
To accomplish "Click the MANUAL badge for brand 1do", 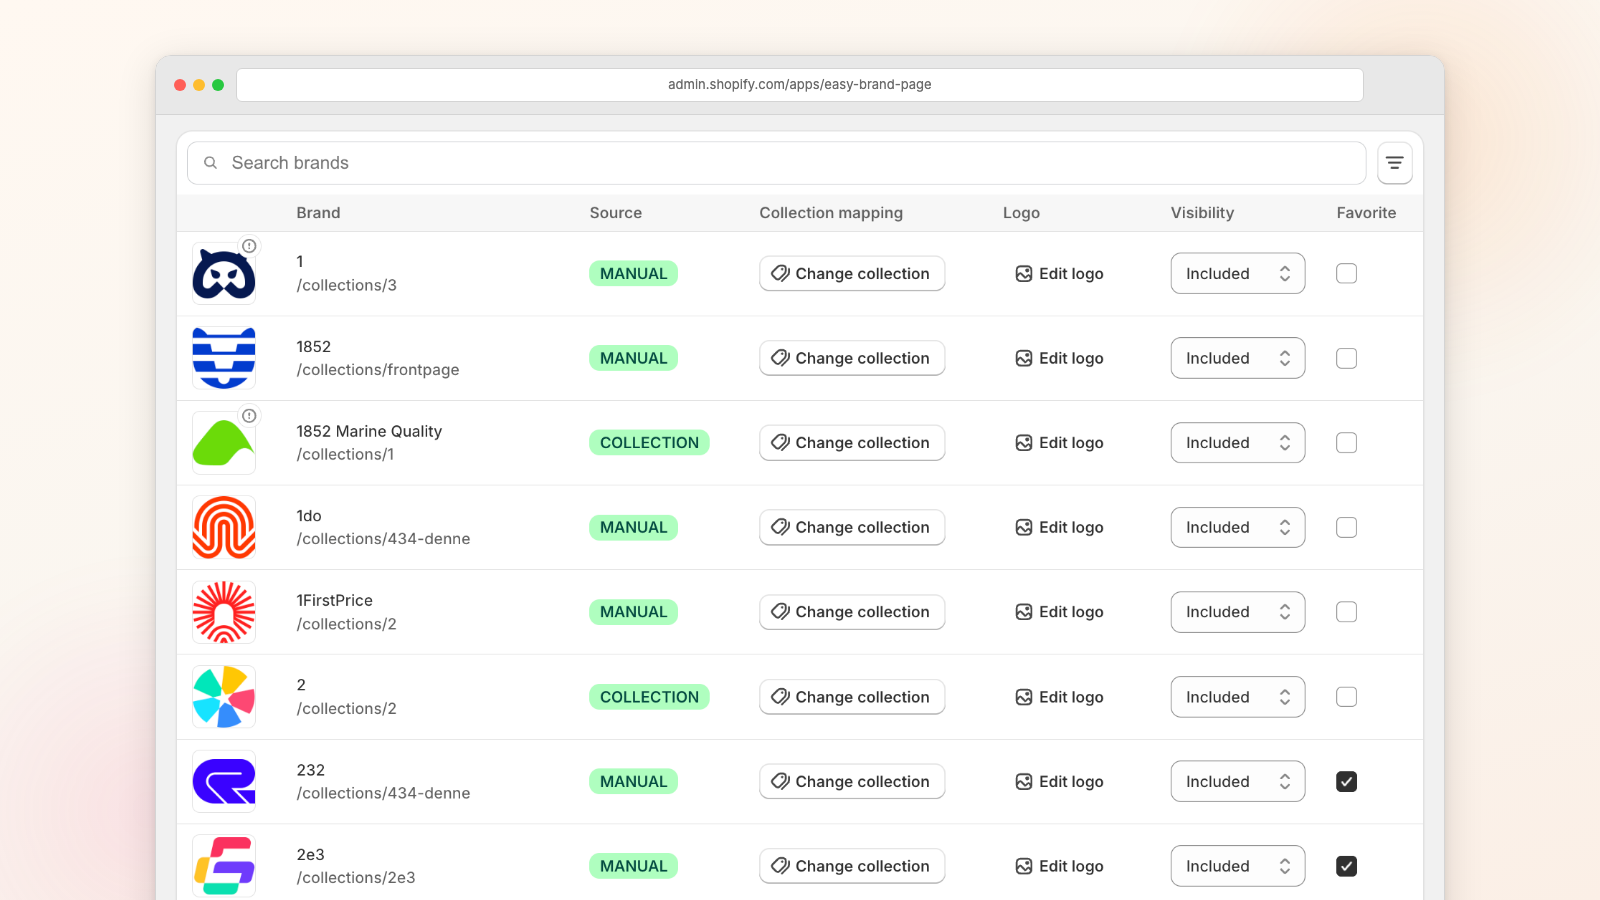I will (x=633, y=527).
